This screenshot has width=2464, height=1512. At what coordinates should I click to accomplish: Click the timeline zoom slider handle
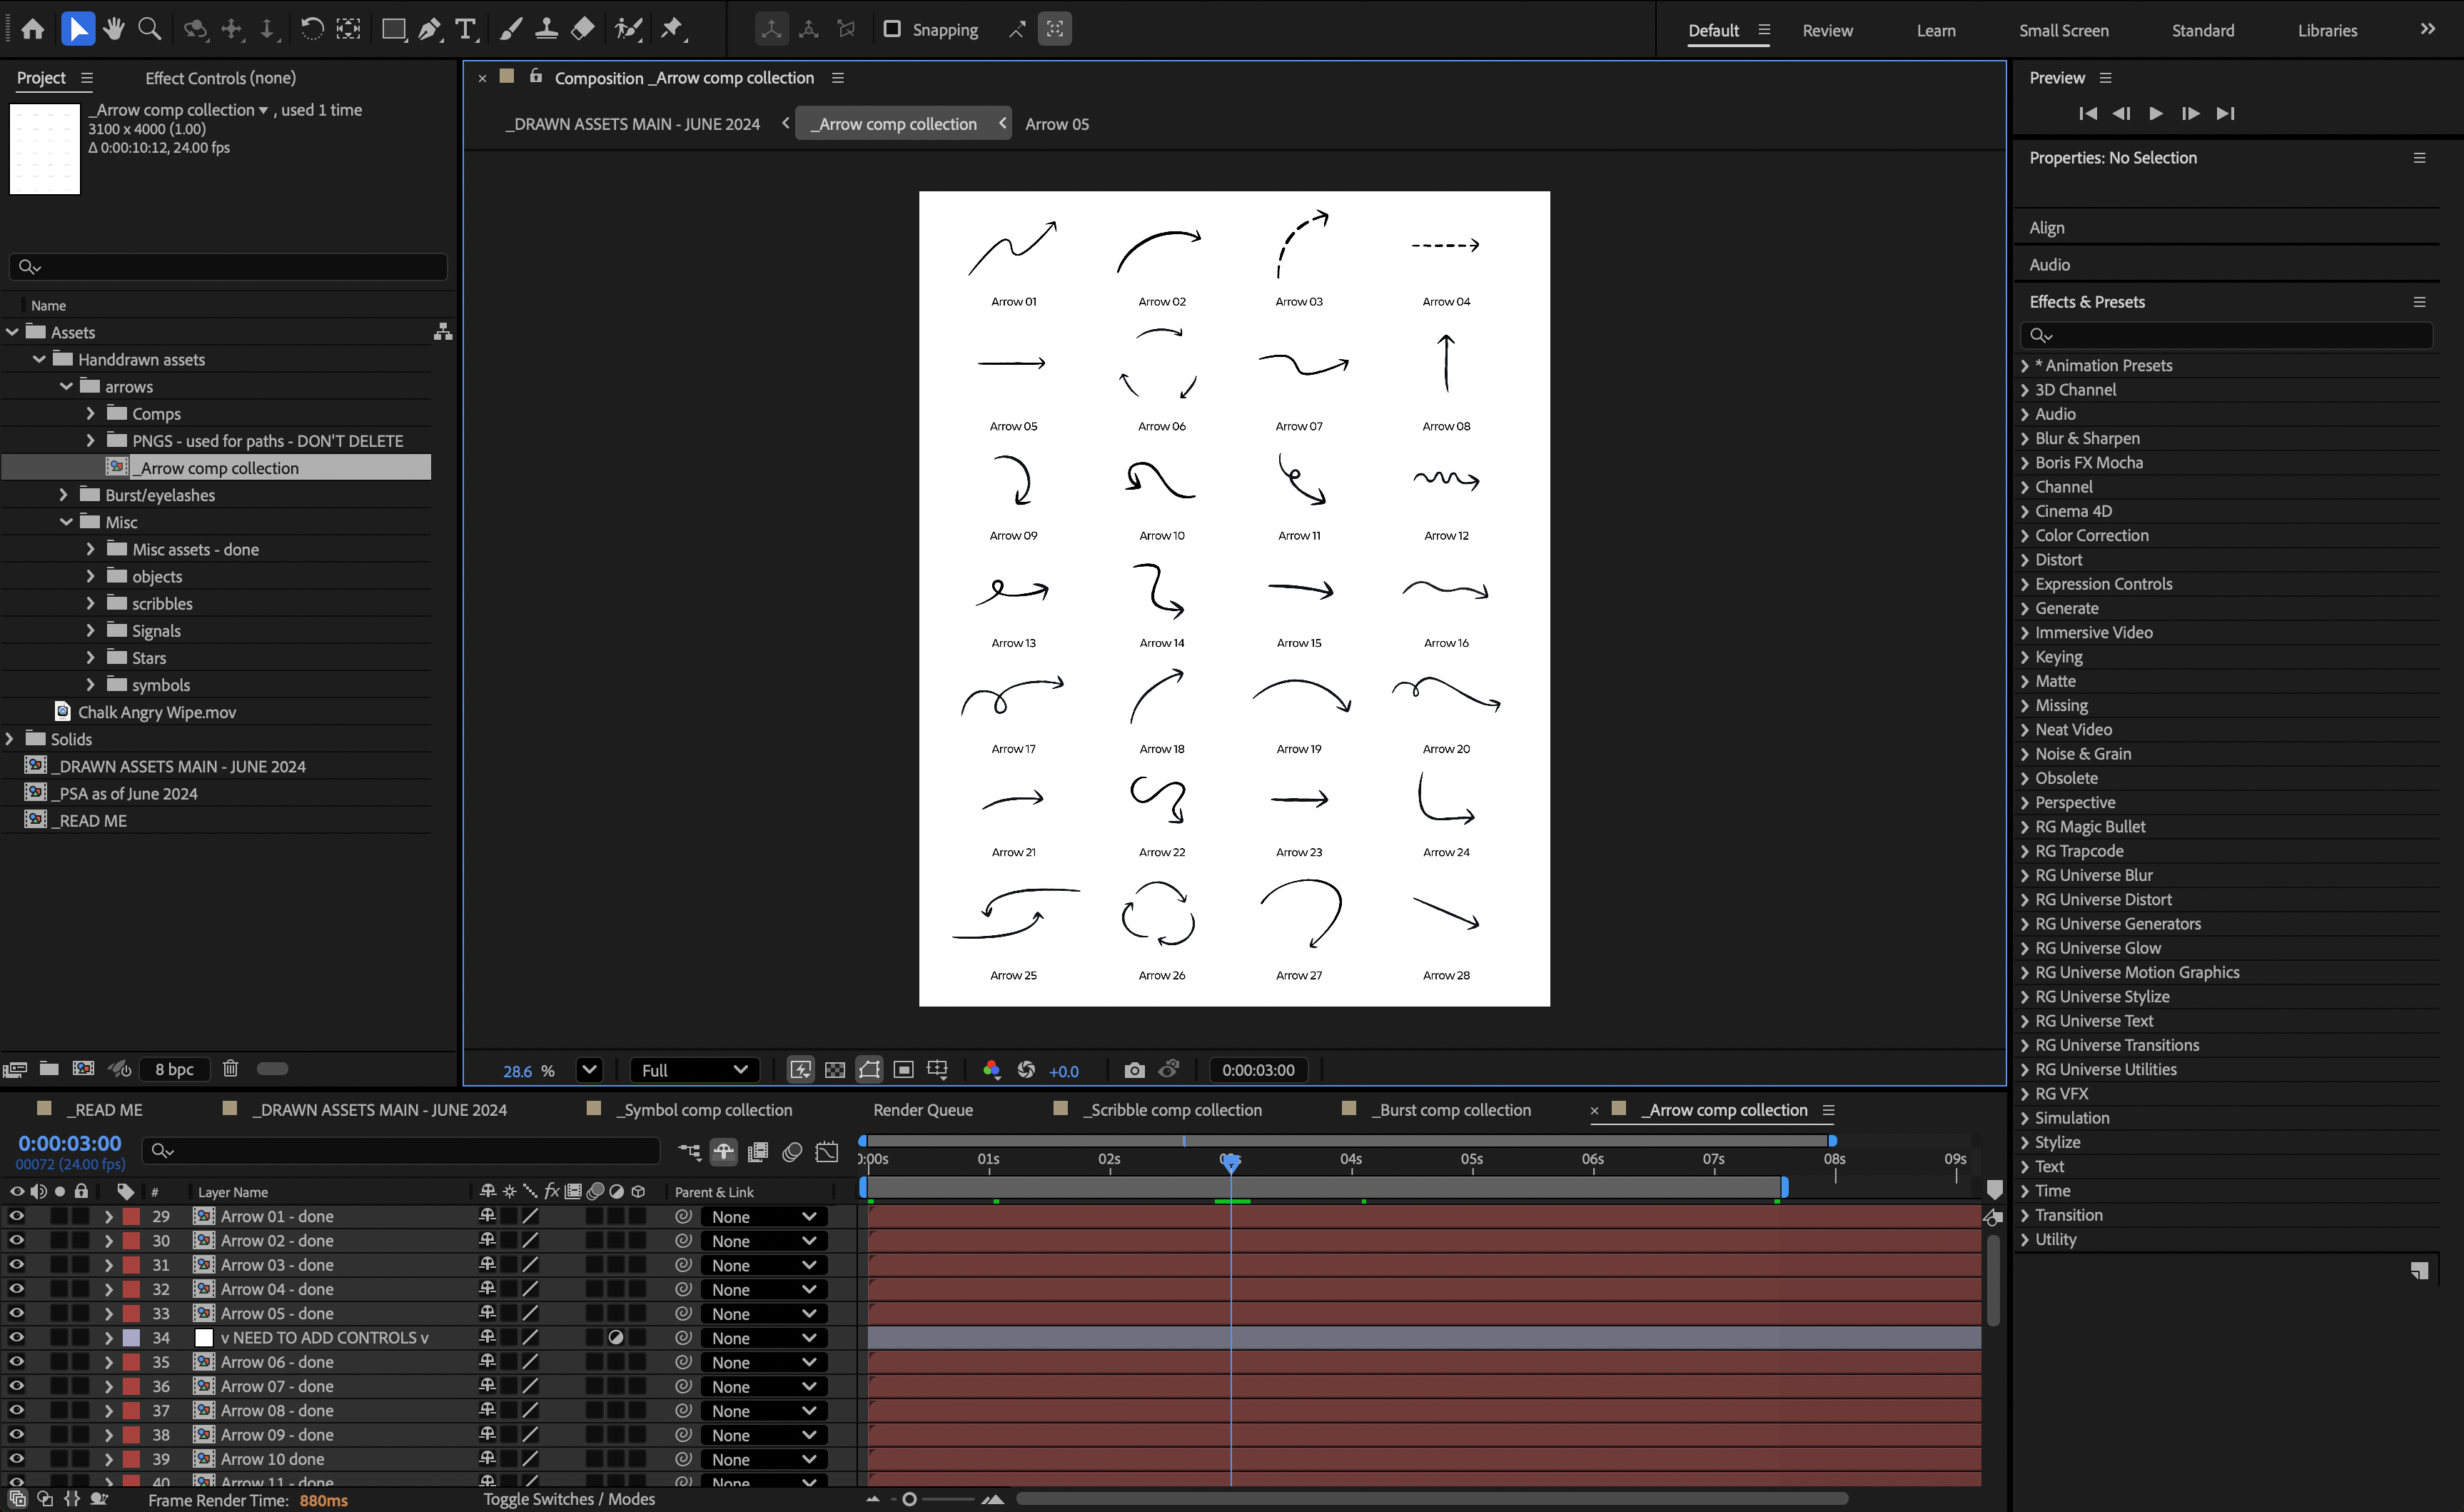tap(909, 1499)
